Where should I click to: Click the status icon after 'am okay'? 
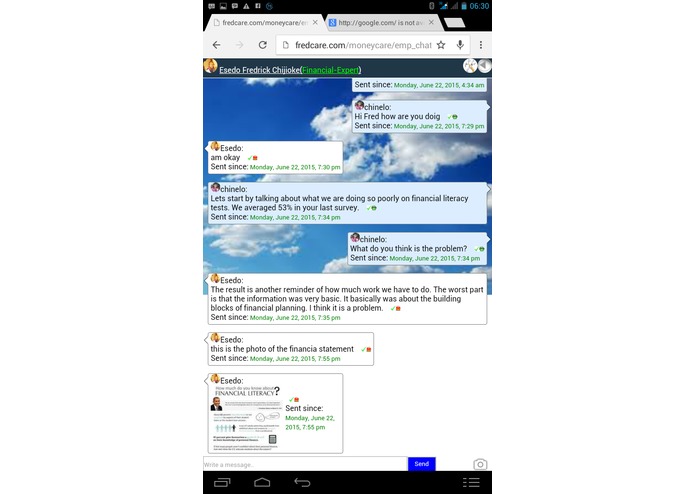(253, 158)
